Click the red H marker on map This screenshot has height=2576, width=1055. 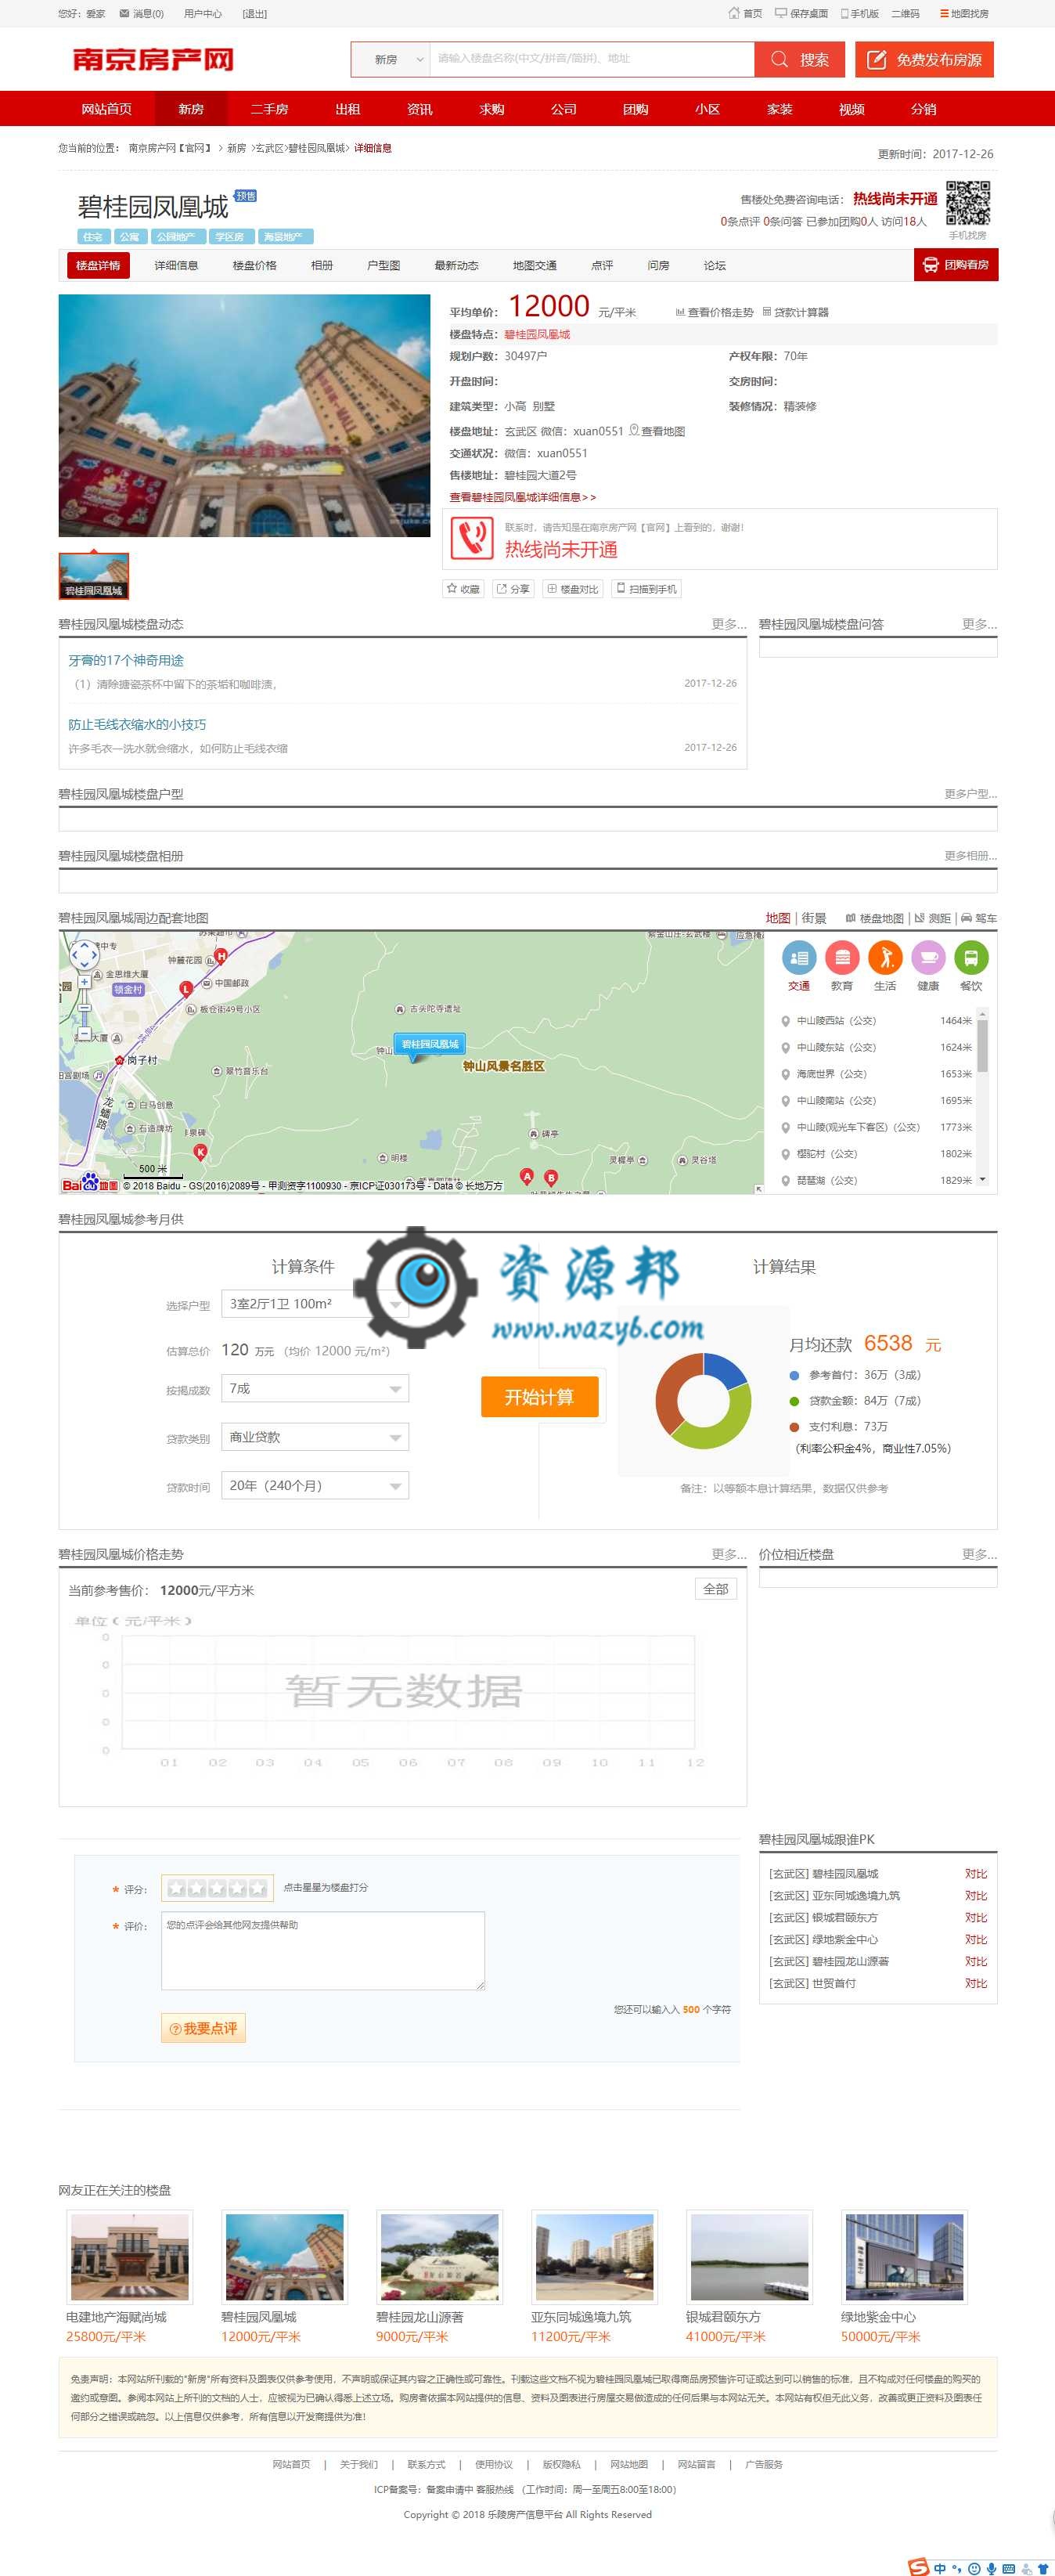coord(221,956)
